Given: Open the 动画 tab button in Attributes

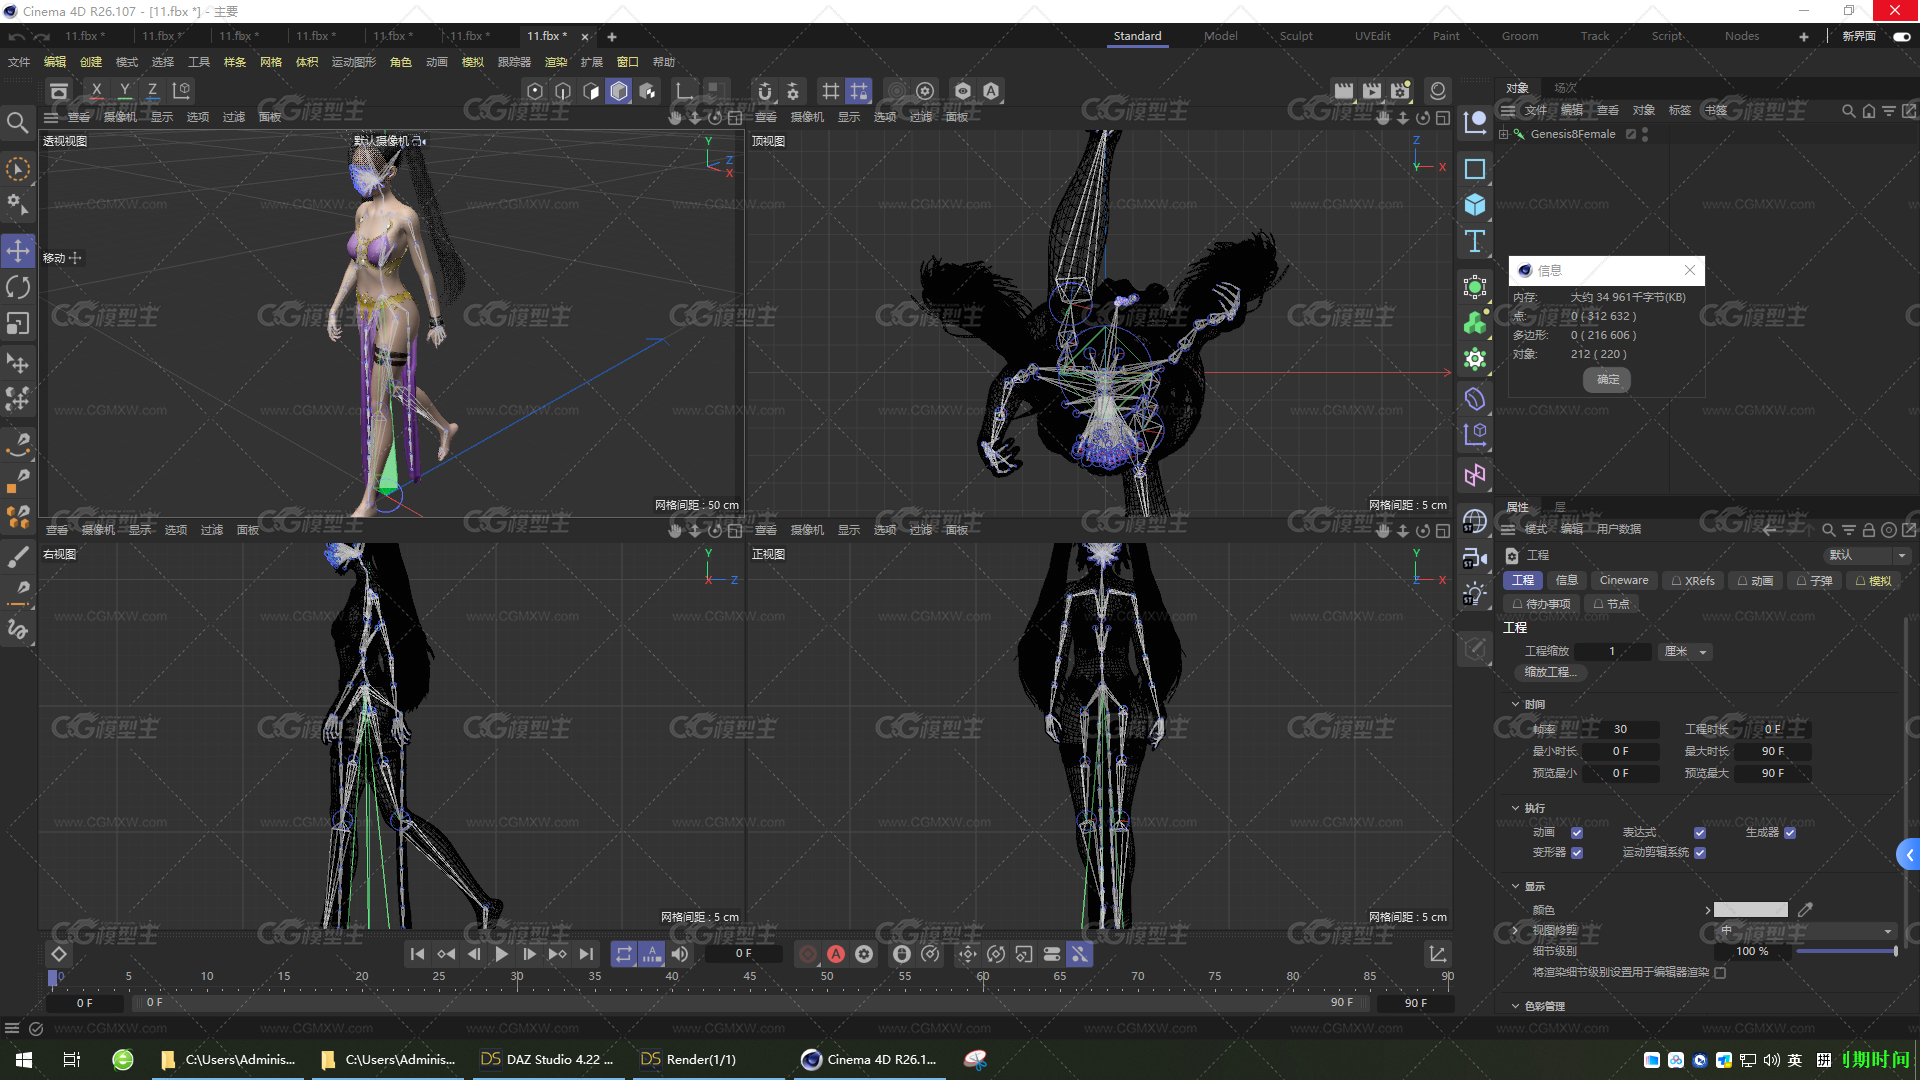Looking at the screenshot, I should pos(1755,581).
